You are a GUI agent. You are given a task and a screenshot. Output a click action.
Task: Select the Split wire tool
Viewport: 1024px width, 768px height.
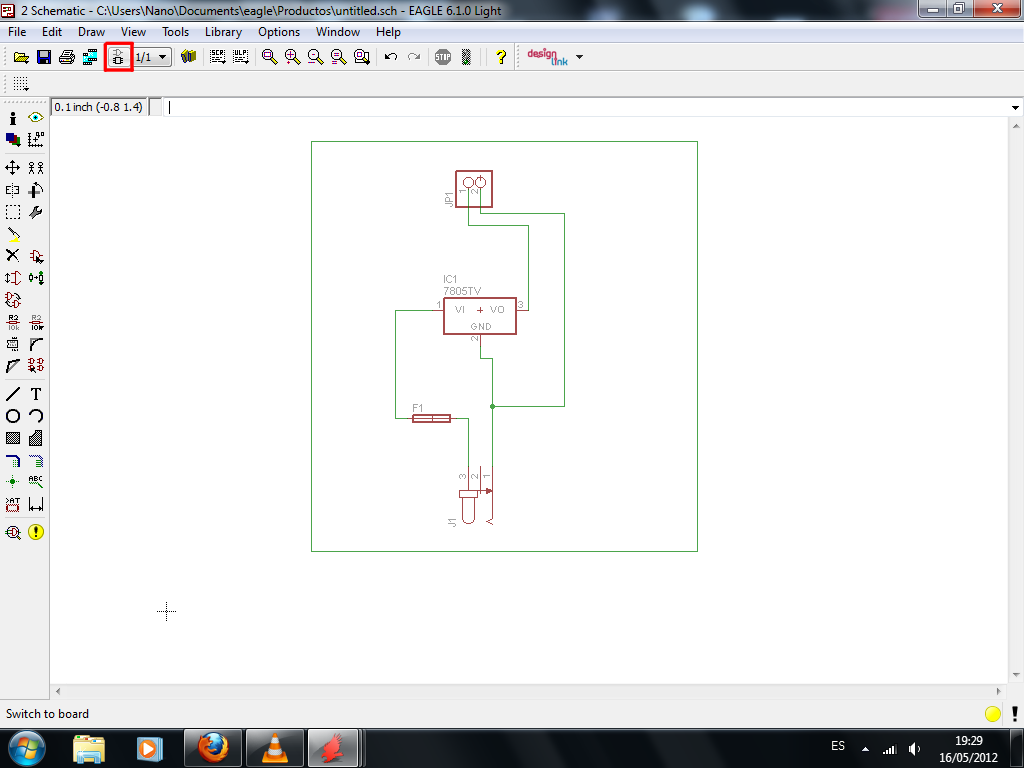pos(12,366)
